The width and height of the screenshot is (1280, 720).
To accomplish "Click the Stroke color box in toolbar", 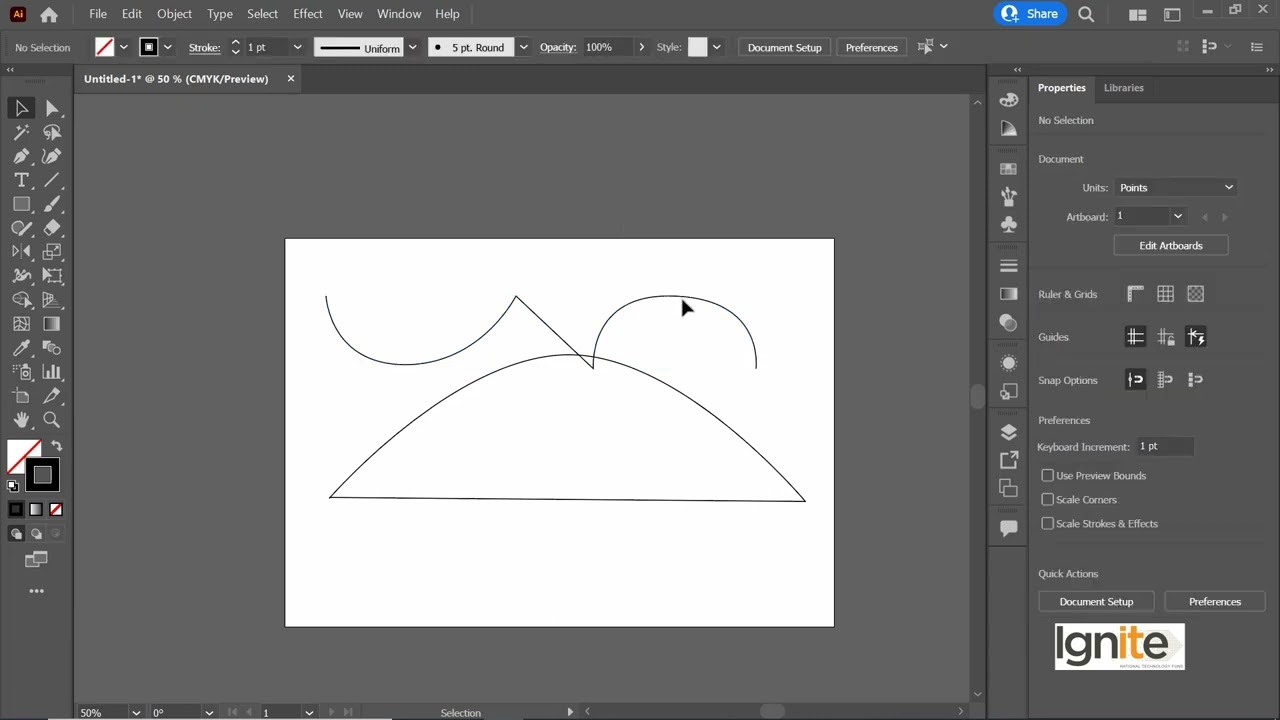I will [42, 474].
